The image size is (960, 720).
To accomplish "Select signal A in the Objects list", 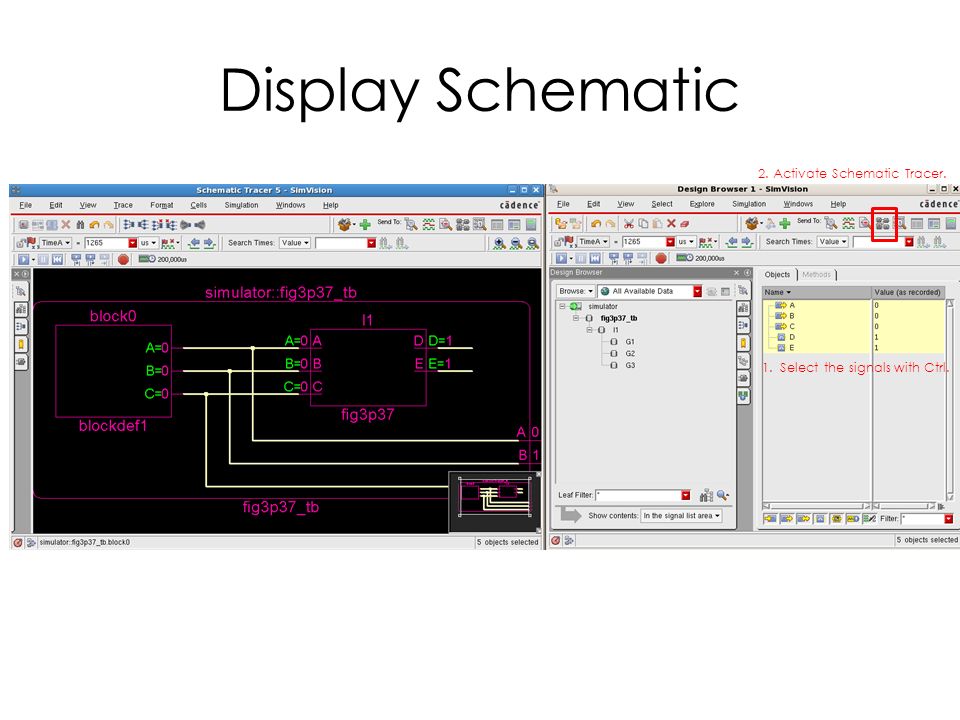I will 792,306.
